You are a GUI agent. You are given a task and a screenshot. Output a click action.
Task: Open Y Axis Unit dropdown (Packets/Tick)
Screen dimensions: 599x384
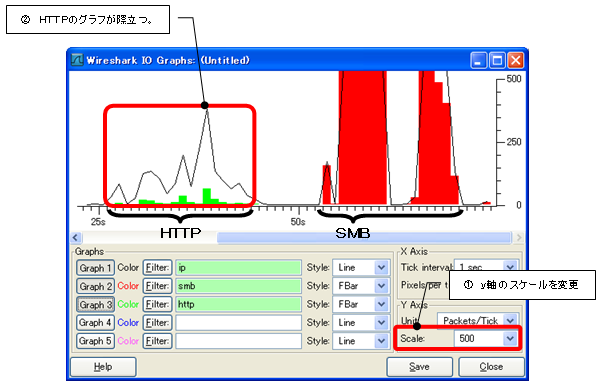pos(478,320)
